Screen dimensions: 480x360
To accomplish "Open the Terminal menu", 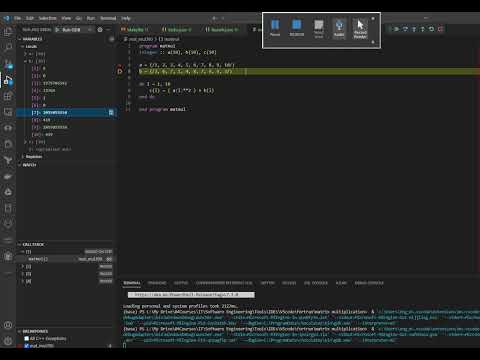I will 108,18.
